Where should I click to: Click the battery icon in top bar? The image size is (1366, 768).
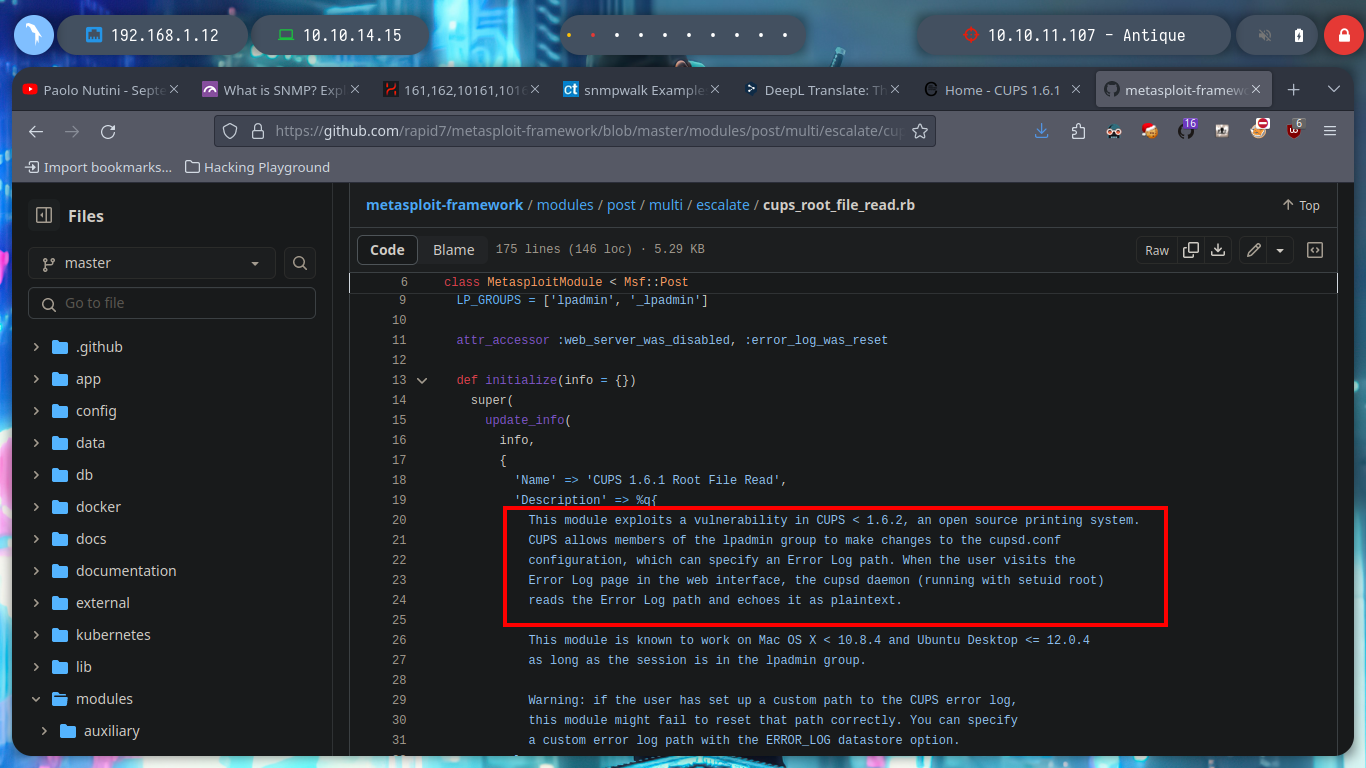pos(1298,35)
